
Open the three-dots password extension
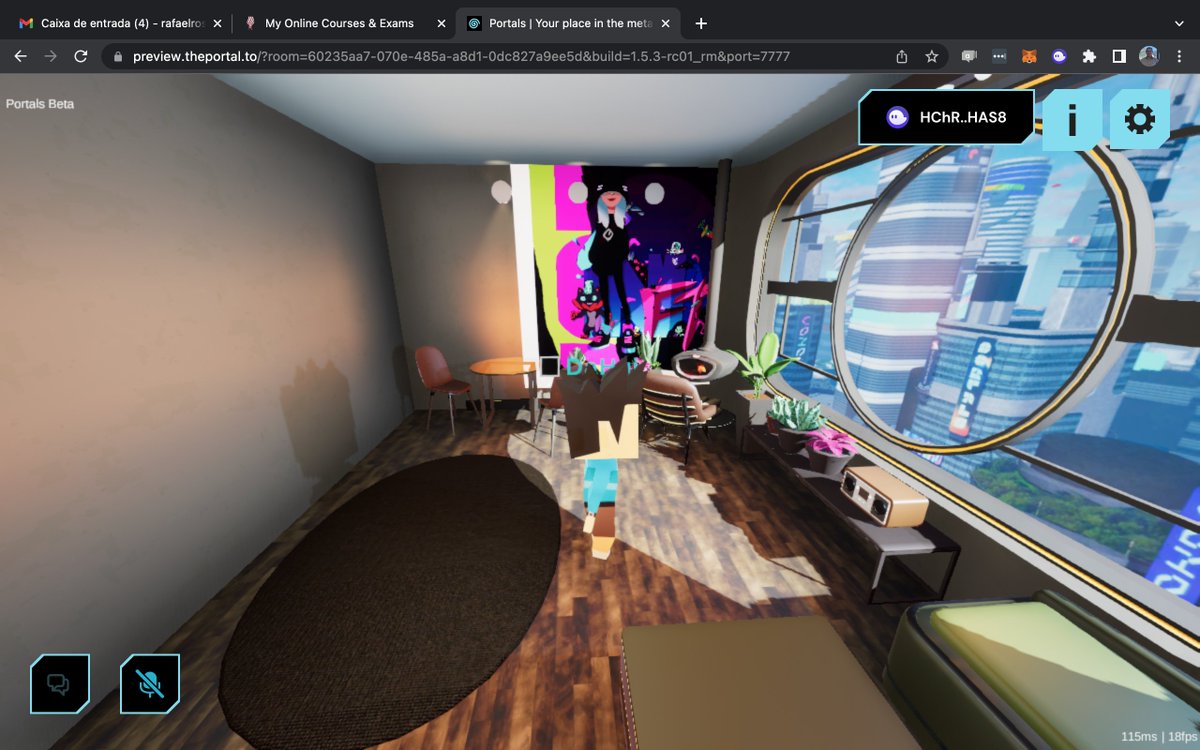(x=999, y=57)
